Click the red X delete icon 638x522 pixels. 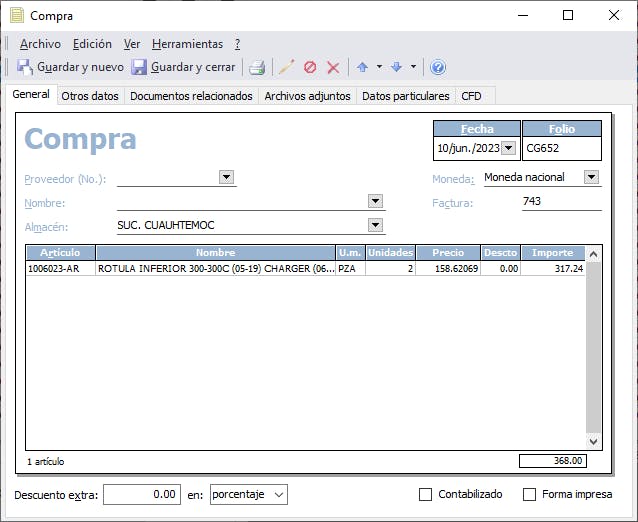[333, 67]
